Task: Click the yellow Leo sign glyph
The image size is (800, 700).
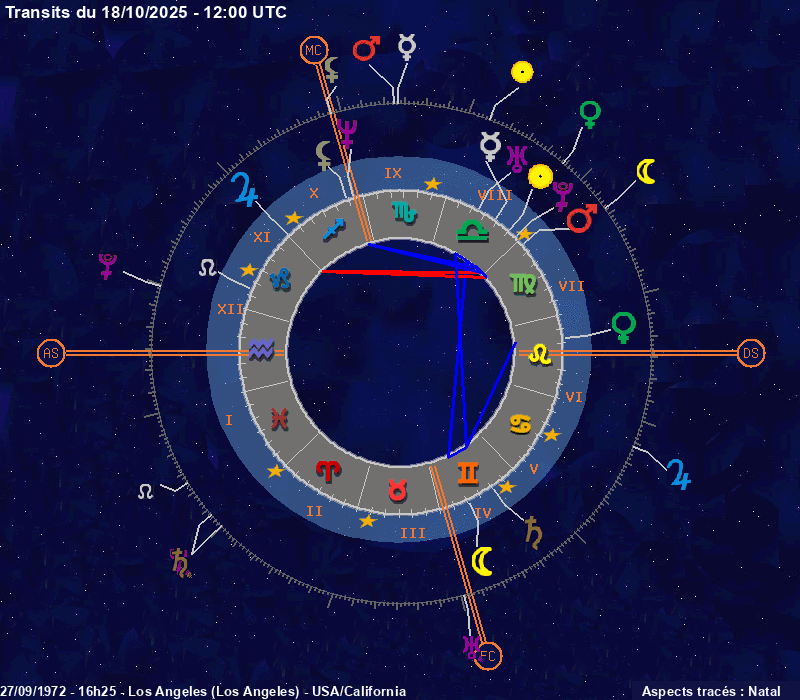Action: click(540, 353)
